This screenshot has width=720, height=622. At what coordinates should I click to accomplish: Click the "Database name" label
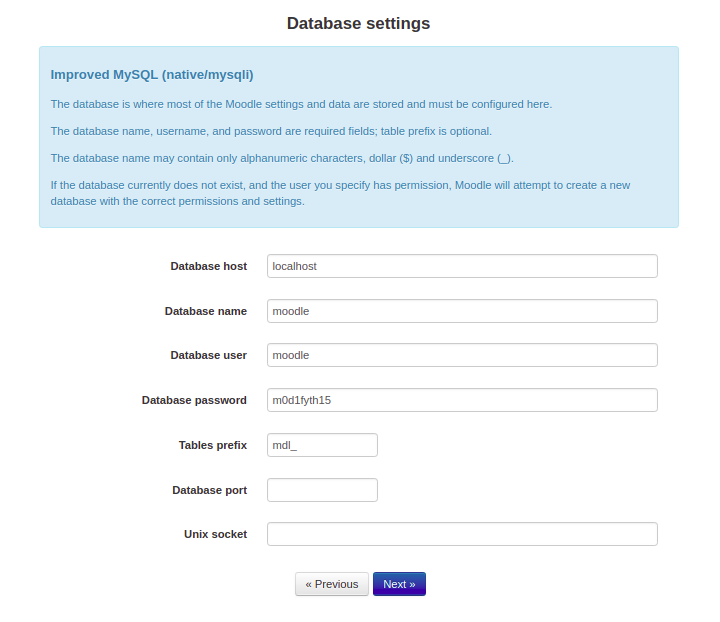(205, 311)
